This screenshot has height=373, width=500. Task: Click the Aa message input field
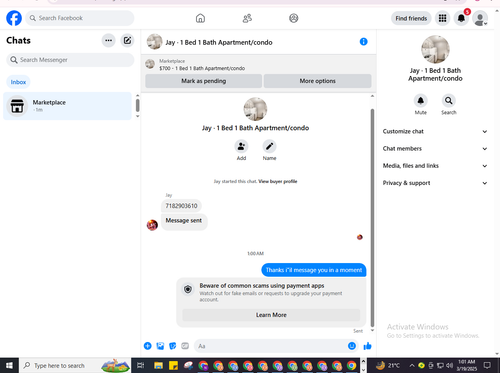(270, 346)
